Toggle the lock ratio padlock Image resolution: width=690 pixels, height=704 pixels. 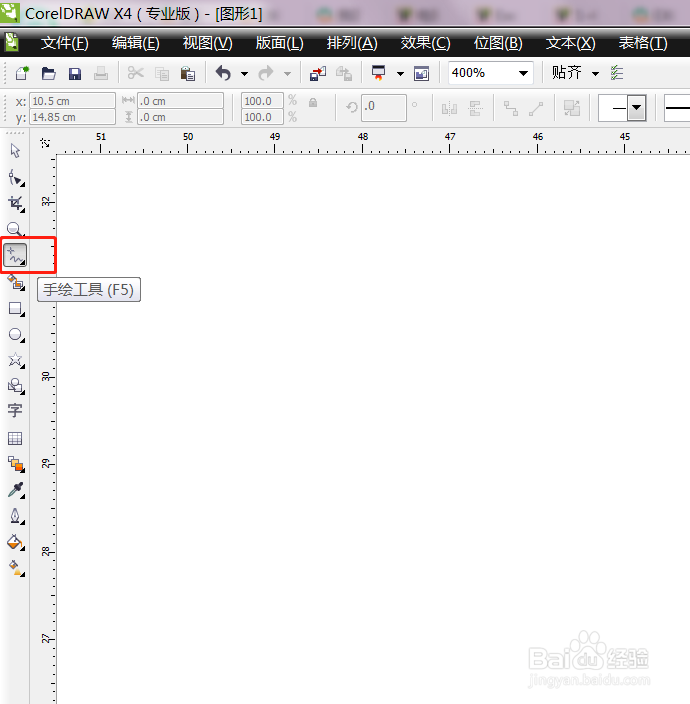click(x=313, y=103)
